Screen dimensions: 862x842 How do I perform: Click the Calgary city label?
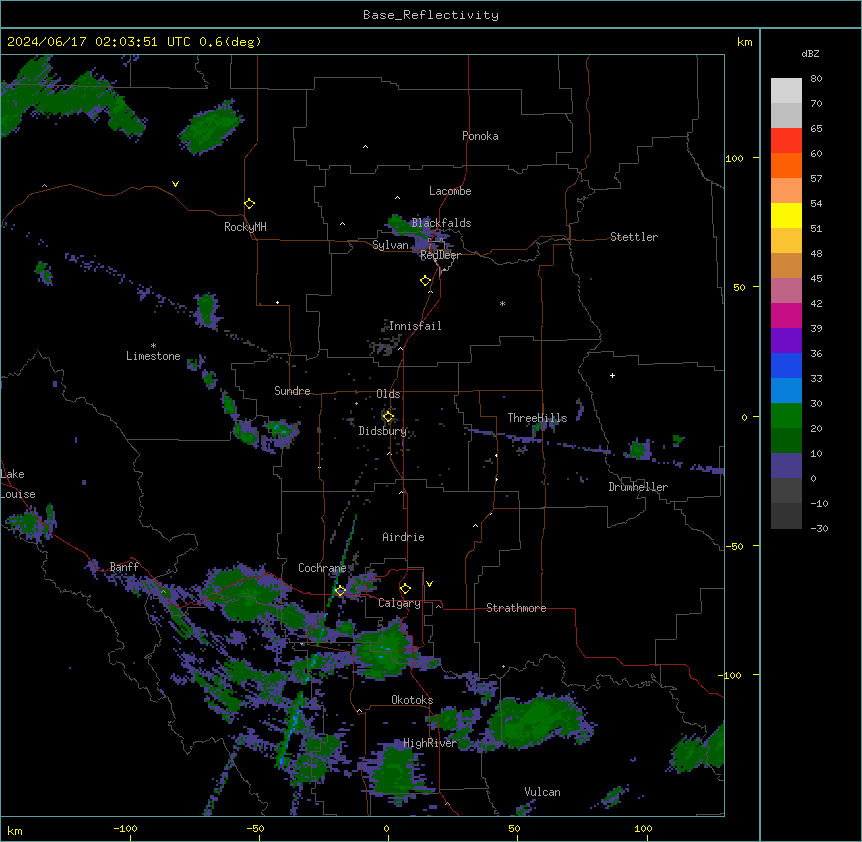point(399,603)
